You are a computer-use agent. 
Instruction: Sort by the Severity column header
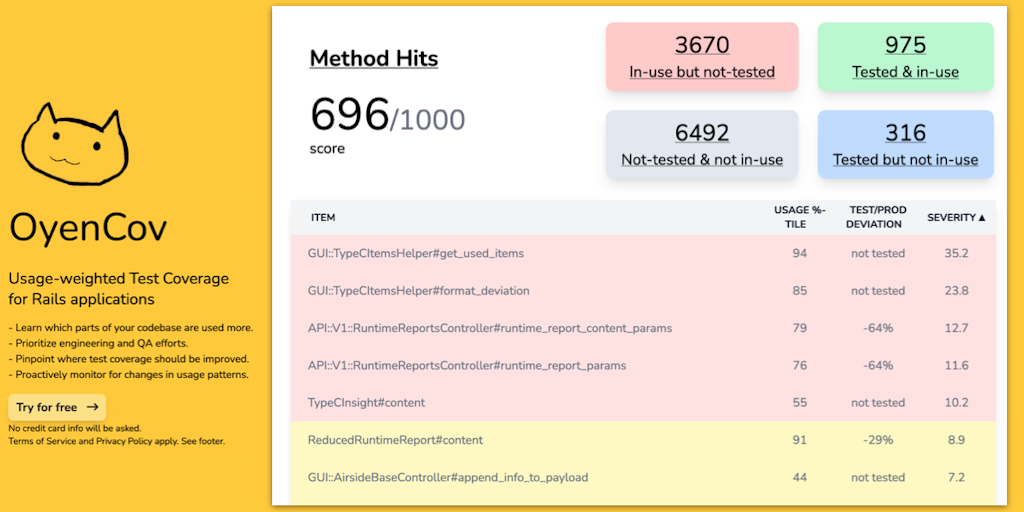pos(956,217)
